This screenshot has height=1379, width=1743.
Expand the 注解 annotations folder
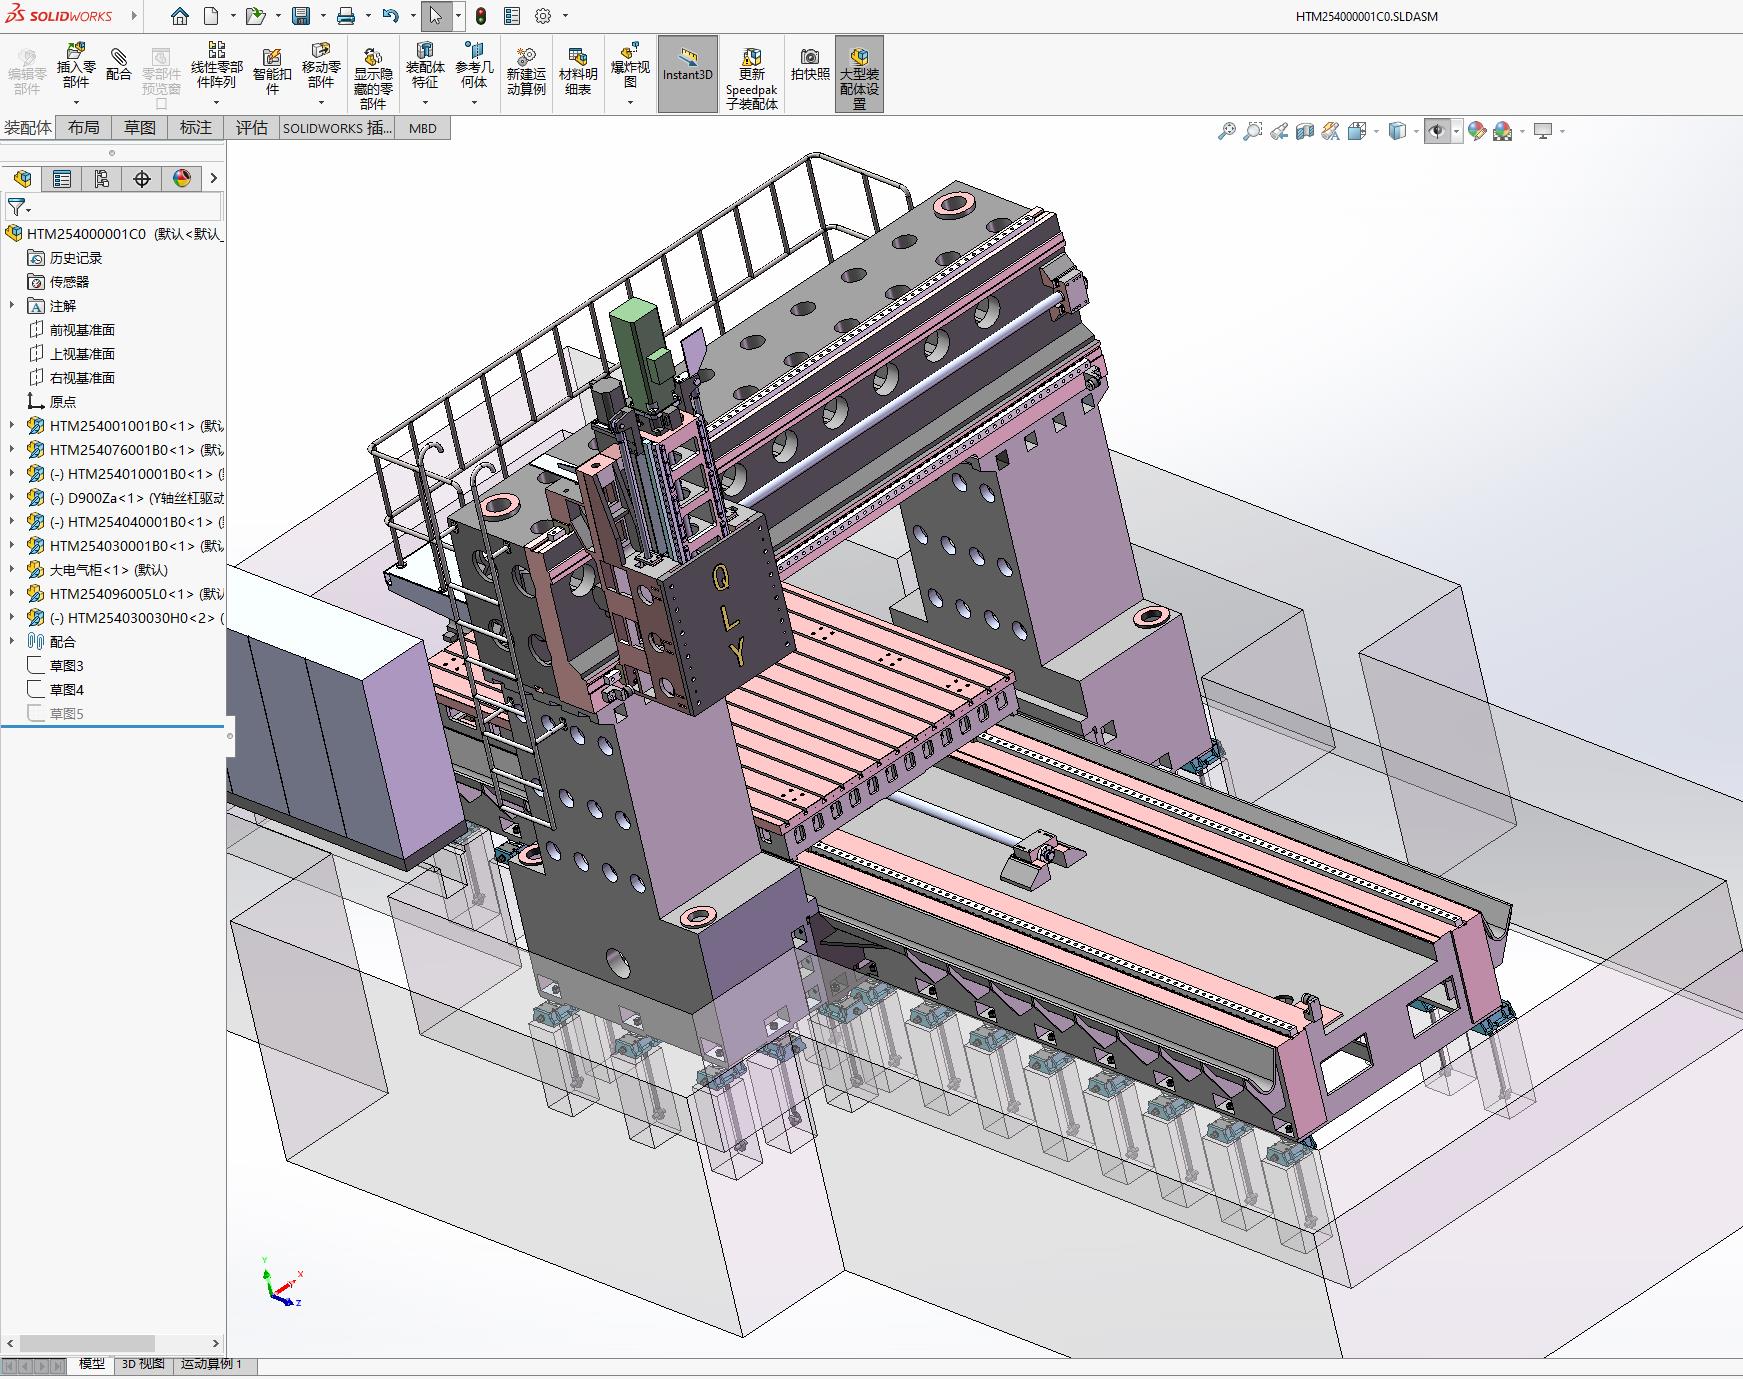pyautogui.click(x=12, y=306)
